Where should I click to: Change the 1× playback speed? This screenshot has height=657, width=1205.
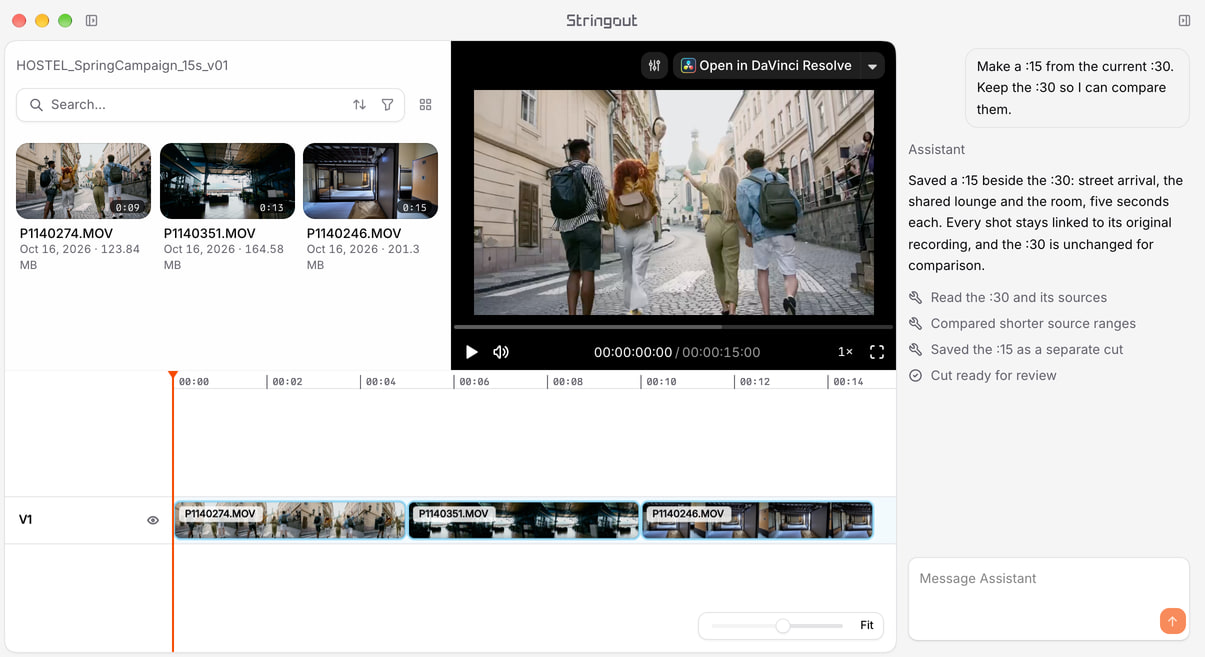point(845,352)
